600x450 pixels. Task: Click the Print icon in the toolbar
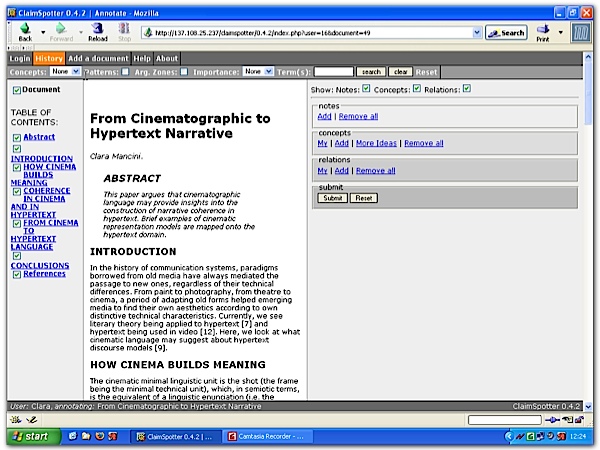[543, 29]
